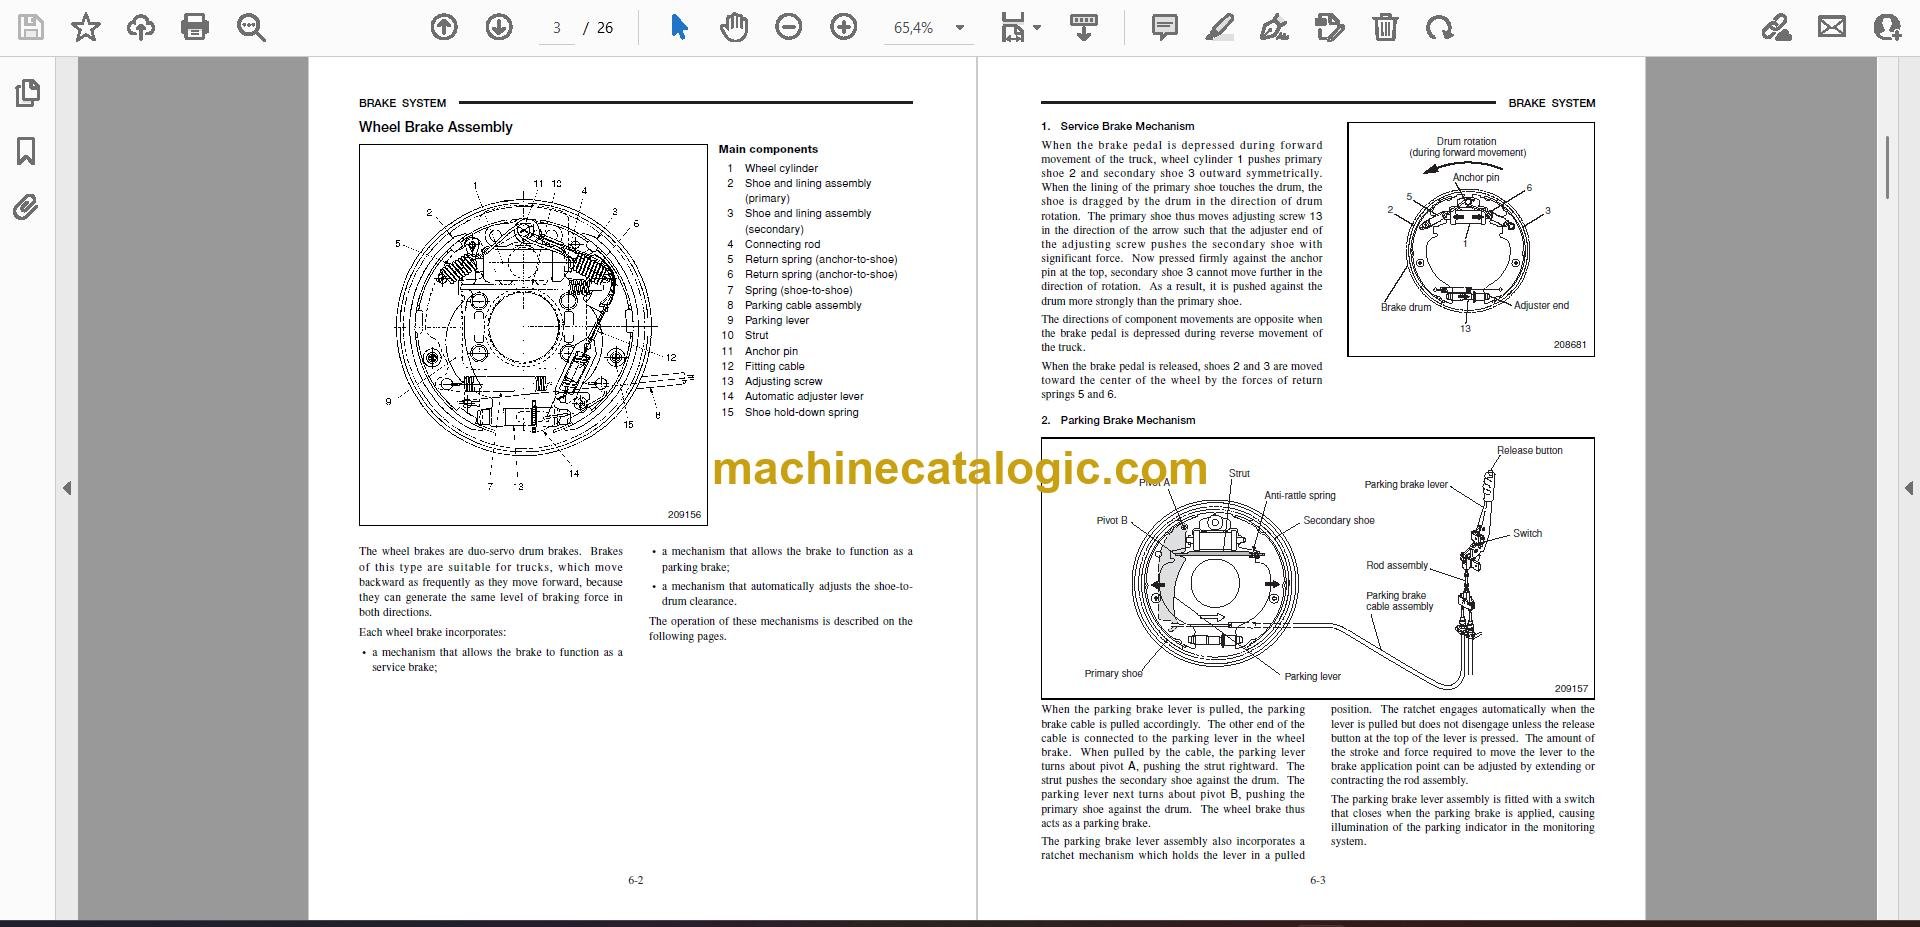Activate the Hand pan tool

tap(734, 27)
